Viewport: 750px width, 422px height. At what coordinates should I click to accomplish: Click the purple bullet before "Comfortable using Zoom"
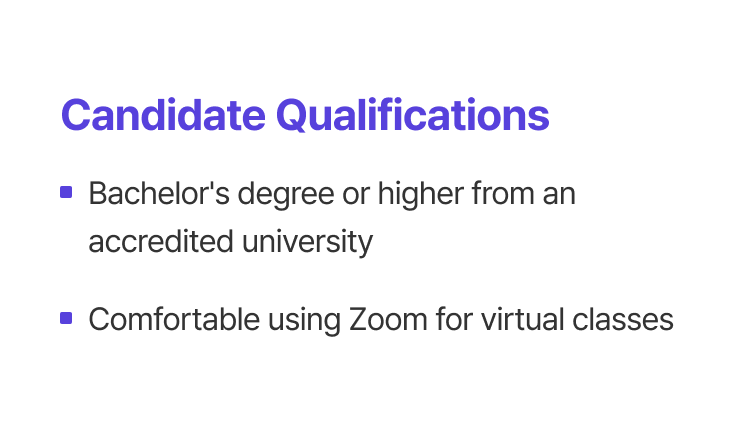66,318
